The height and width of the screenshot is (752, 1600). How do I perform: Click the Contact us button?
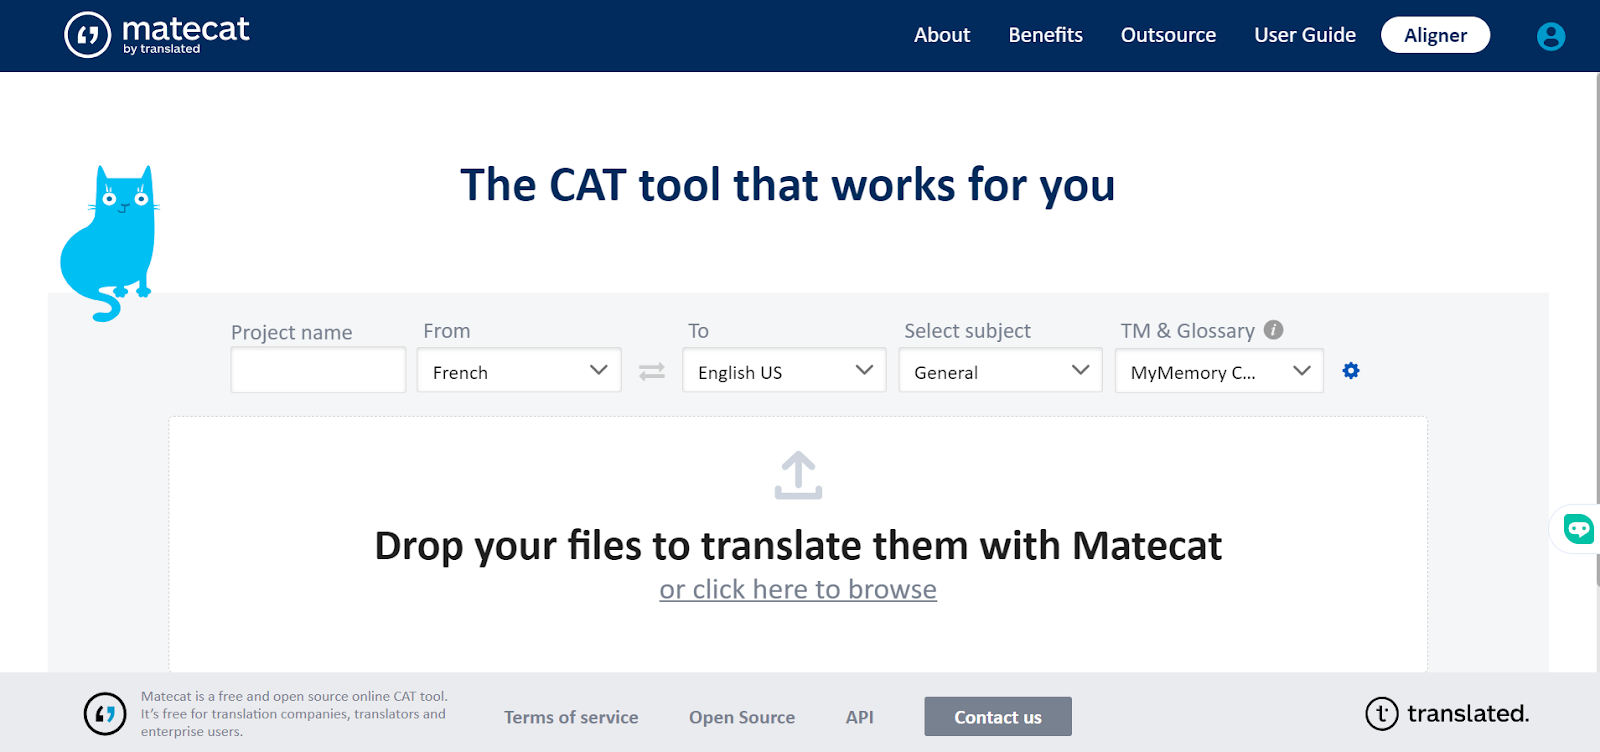998,717
